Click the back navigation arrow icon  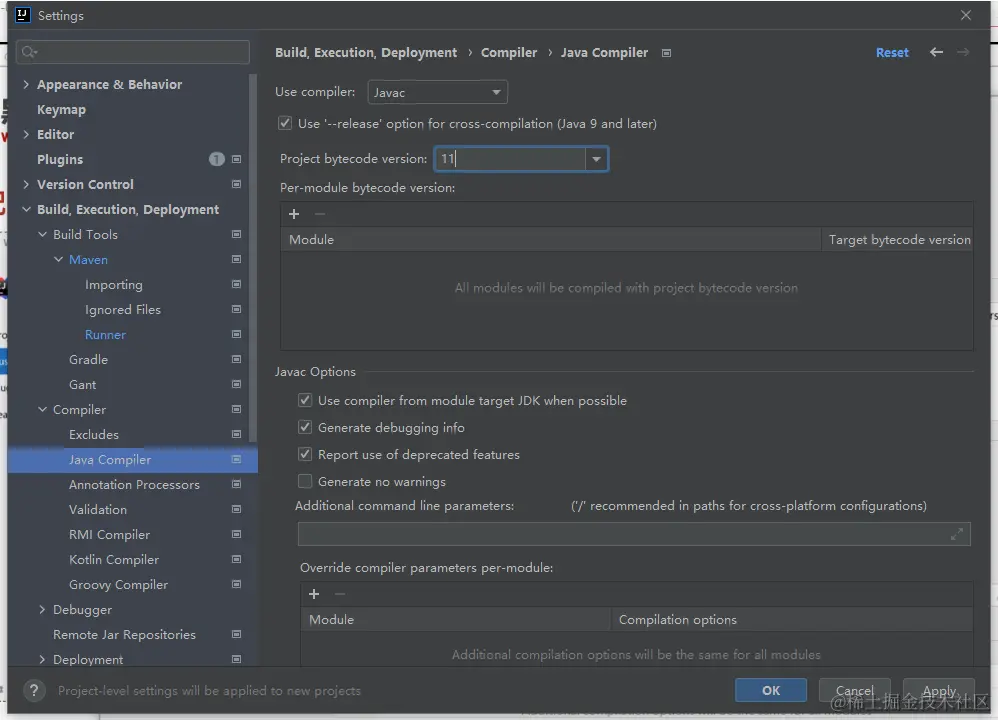pyautogui.click(x=936, y=52)
